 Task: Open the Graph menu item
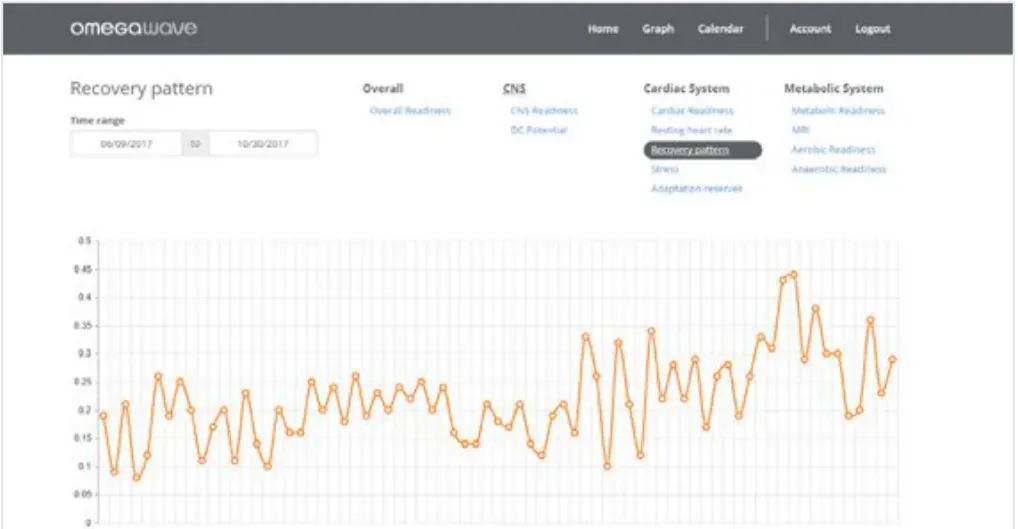pyautogui.click(x=658, y=29)
